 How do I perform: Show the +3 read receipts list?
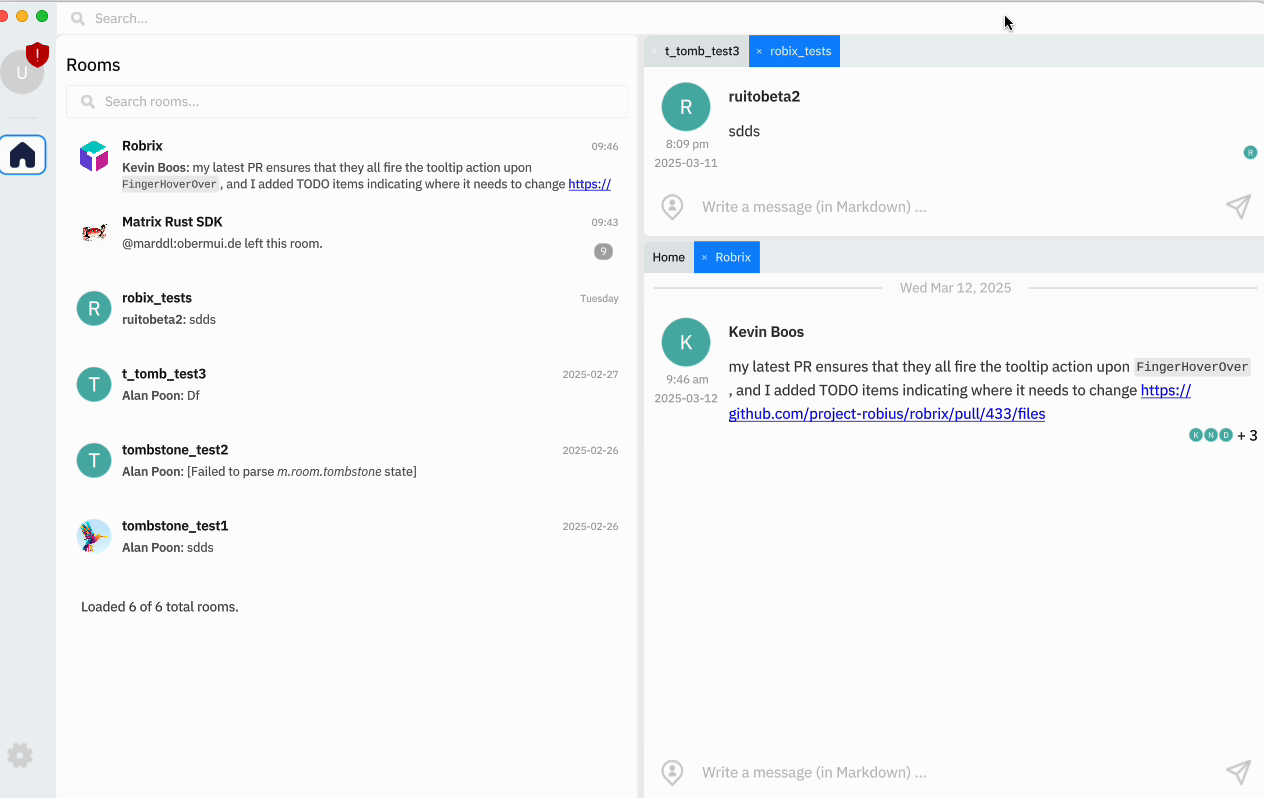click(x=1247, y=435)
